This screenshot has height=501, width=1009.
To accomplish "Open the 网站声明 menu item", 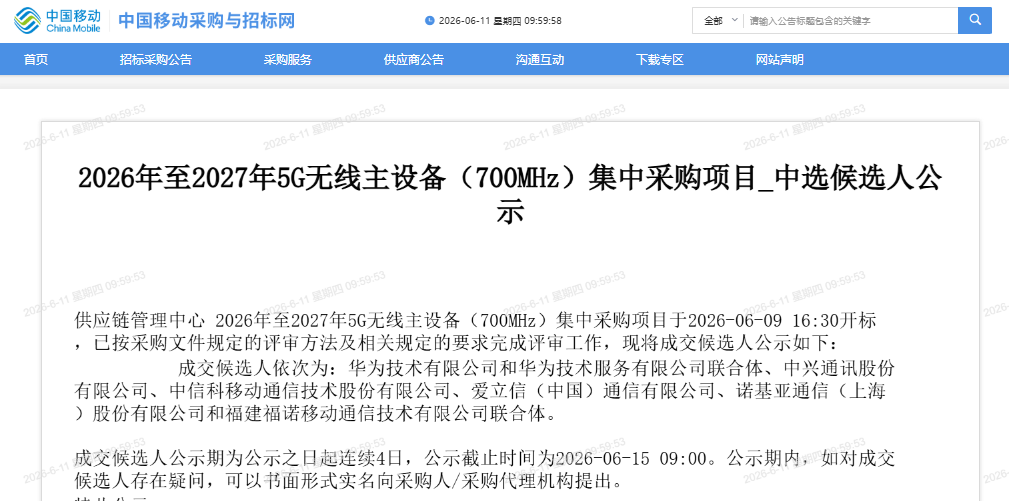I will coord(780,60).
